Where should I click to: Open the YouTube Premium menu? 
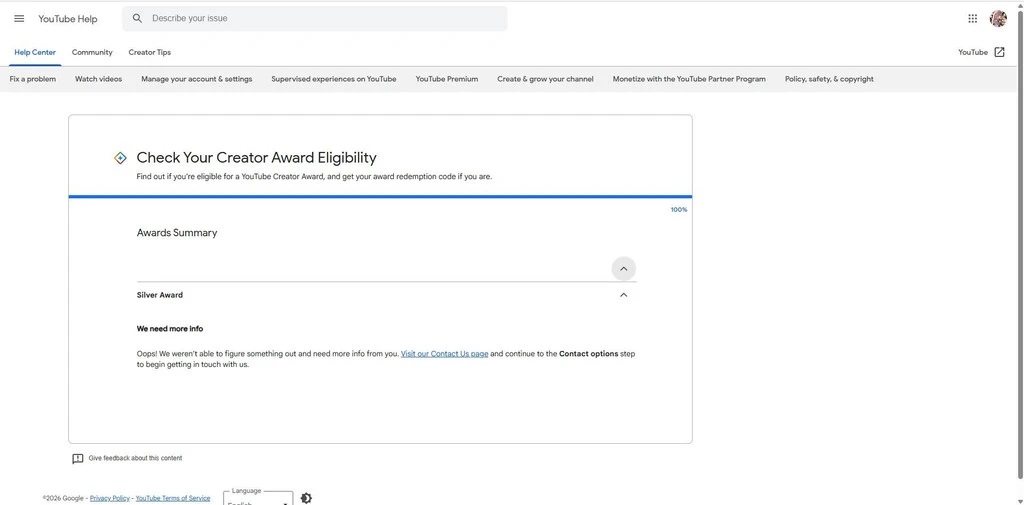[x=447, y=79]
